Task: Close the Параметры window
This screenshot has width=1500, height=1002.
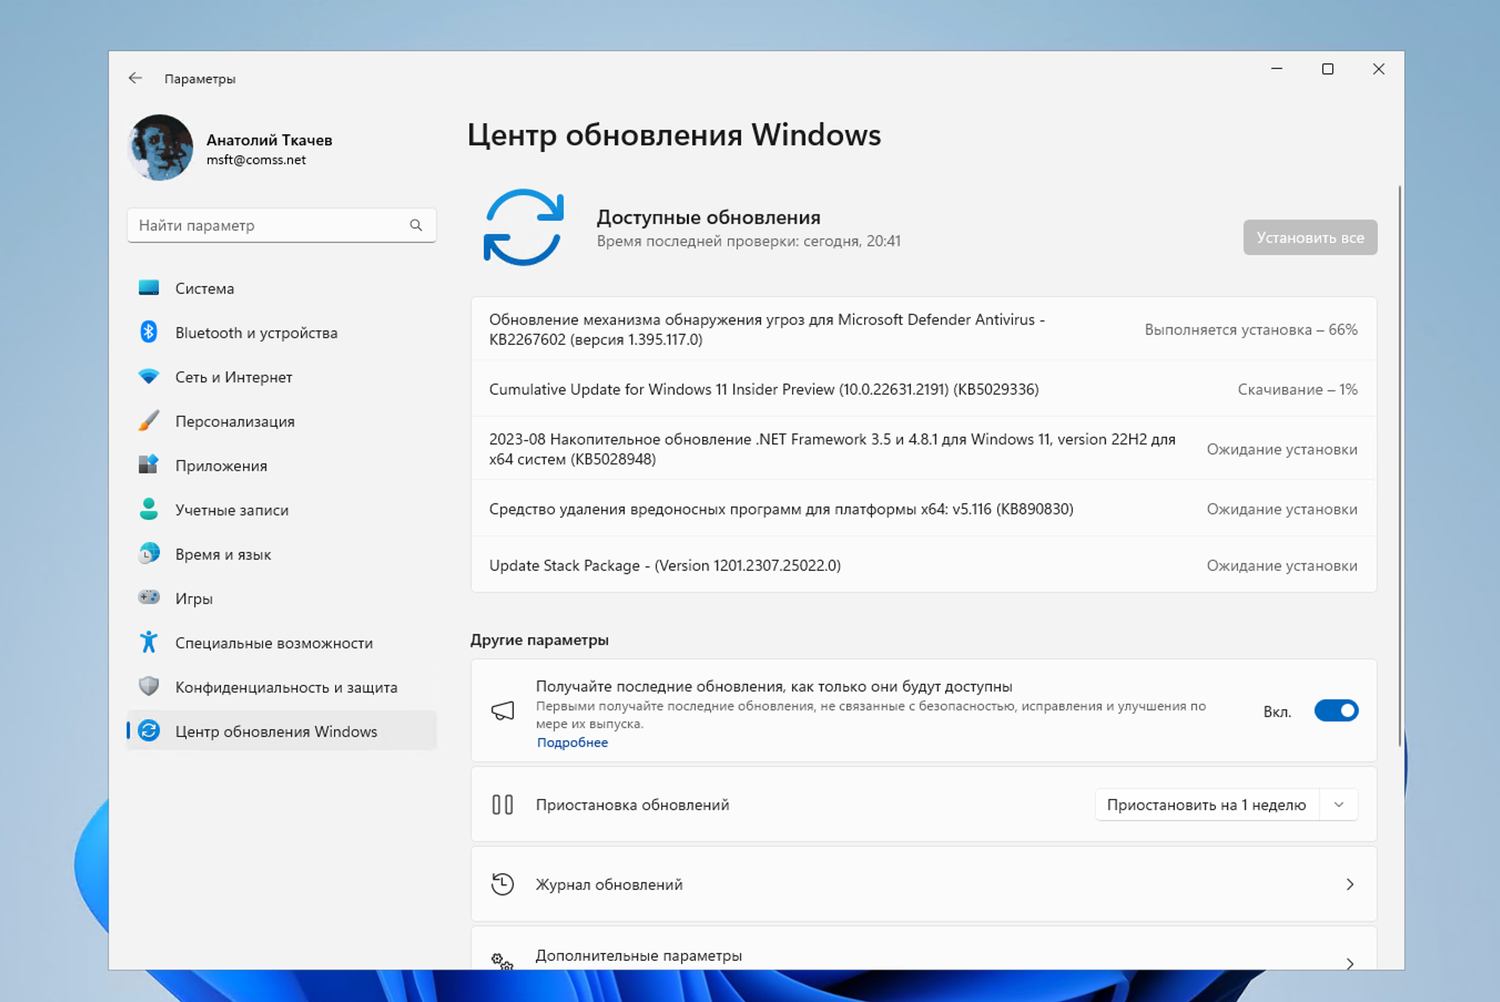Action: [x=1379, y=69]
